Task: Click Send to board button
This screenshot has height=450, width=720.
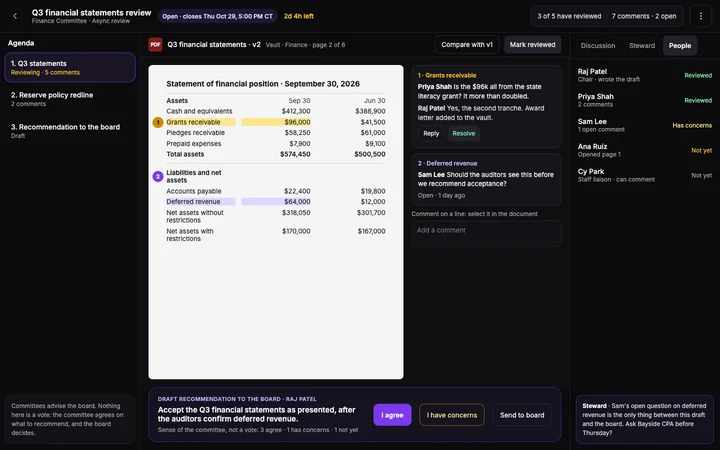Action: [522, 415]
